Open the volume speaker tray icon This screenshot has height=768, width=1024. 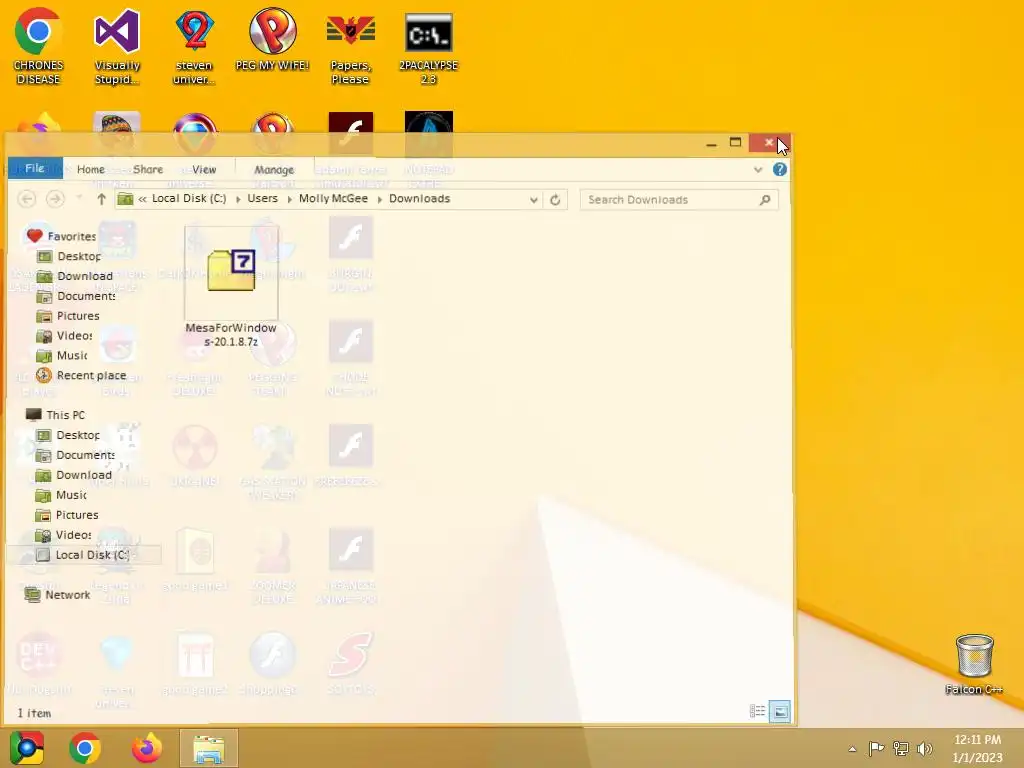[x=925, y=748]
